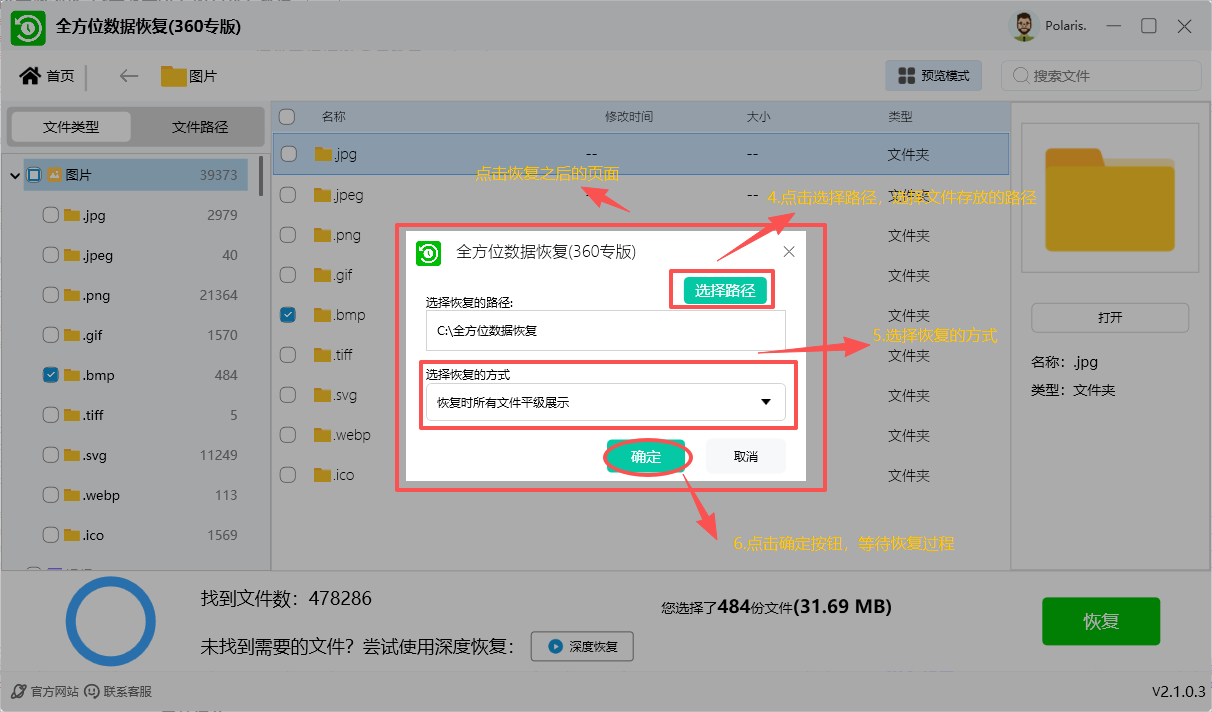Uncheck the selected .bmp folder checkbox
Viewport: 1212px width, 712px height.
tap(287, 314)
